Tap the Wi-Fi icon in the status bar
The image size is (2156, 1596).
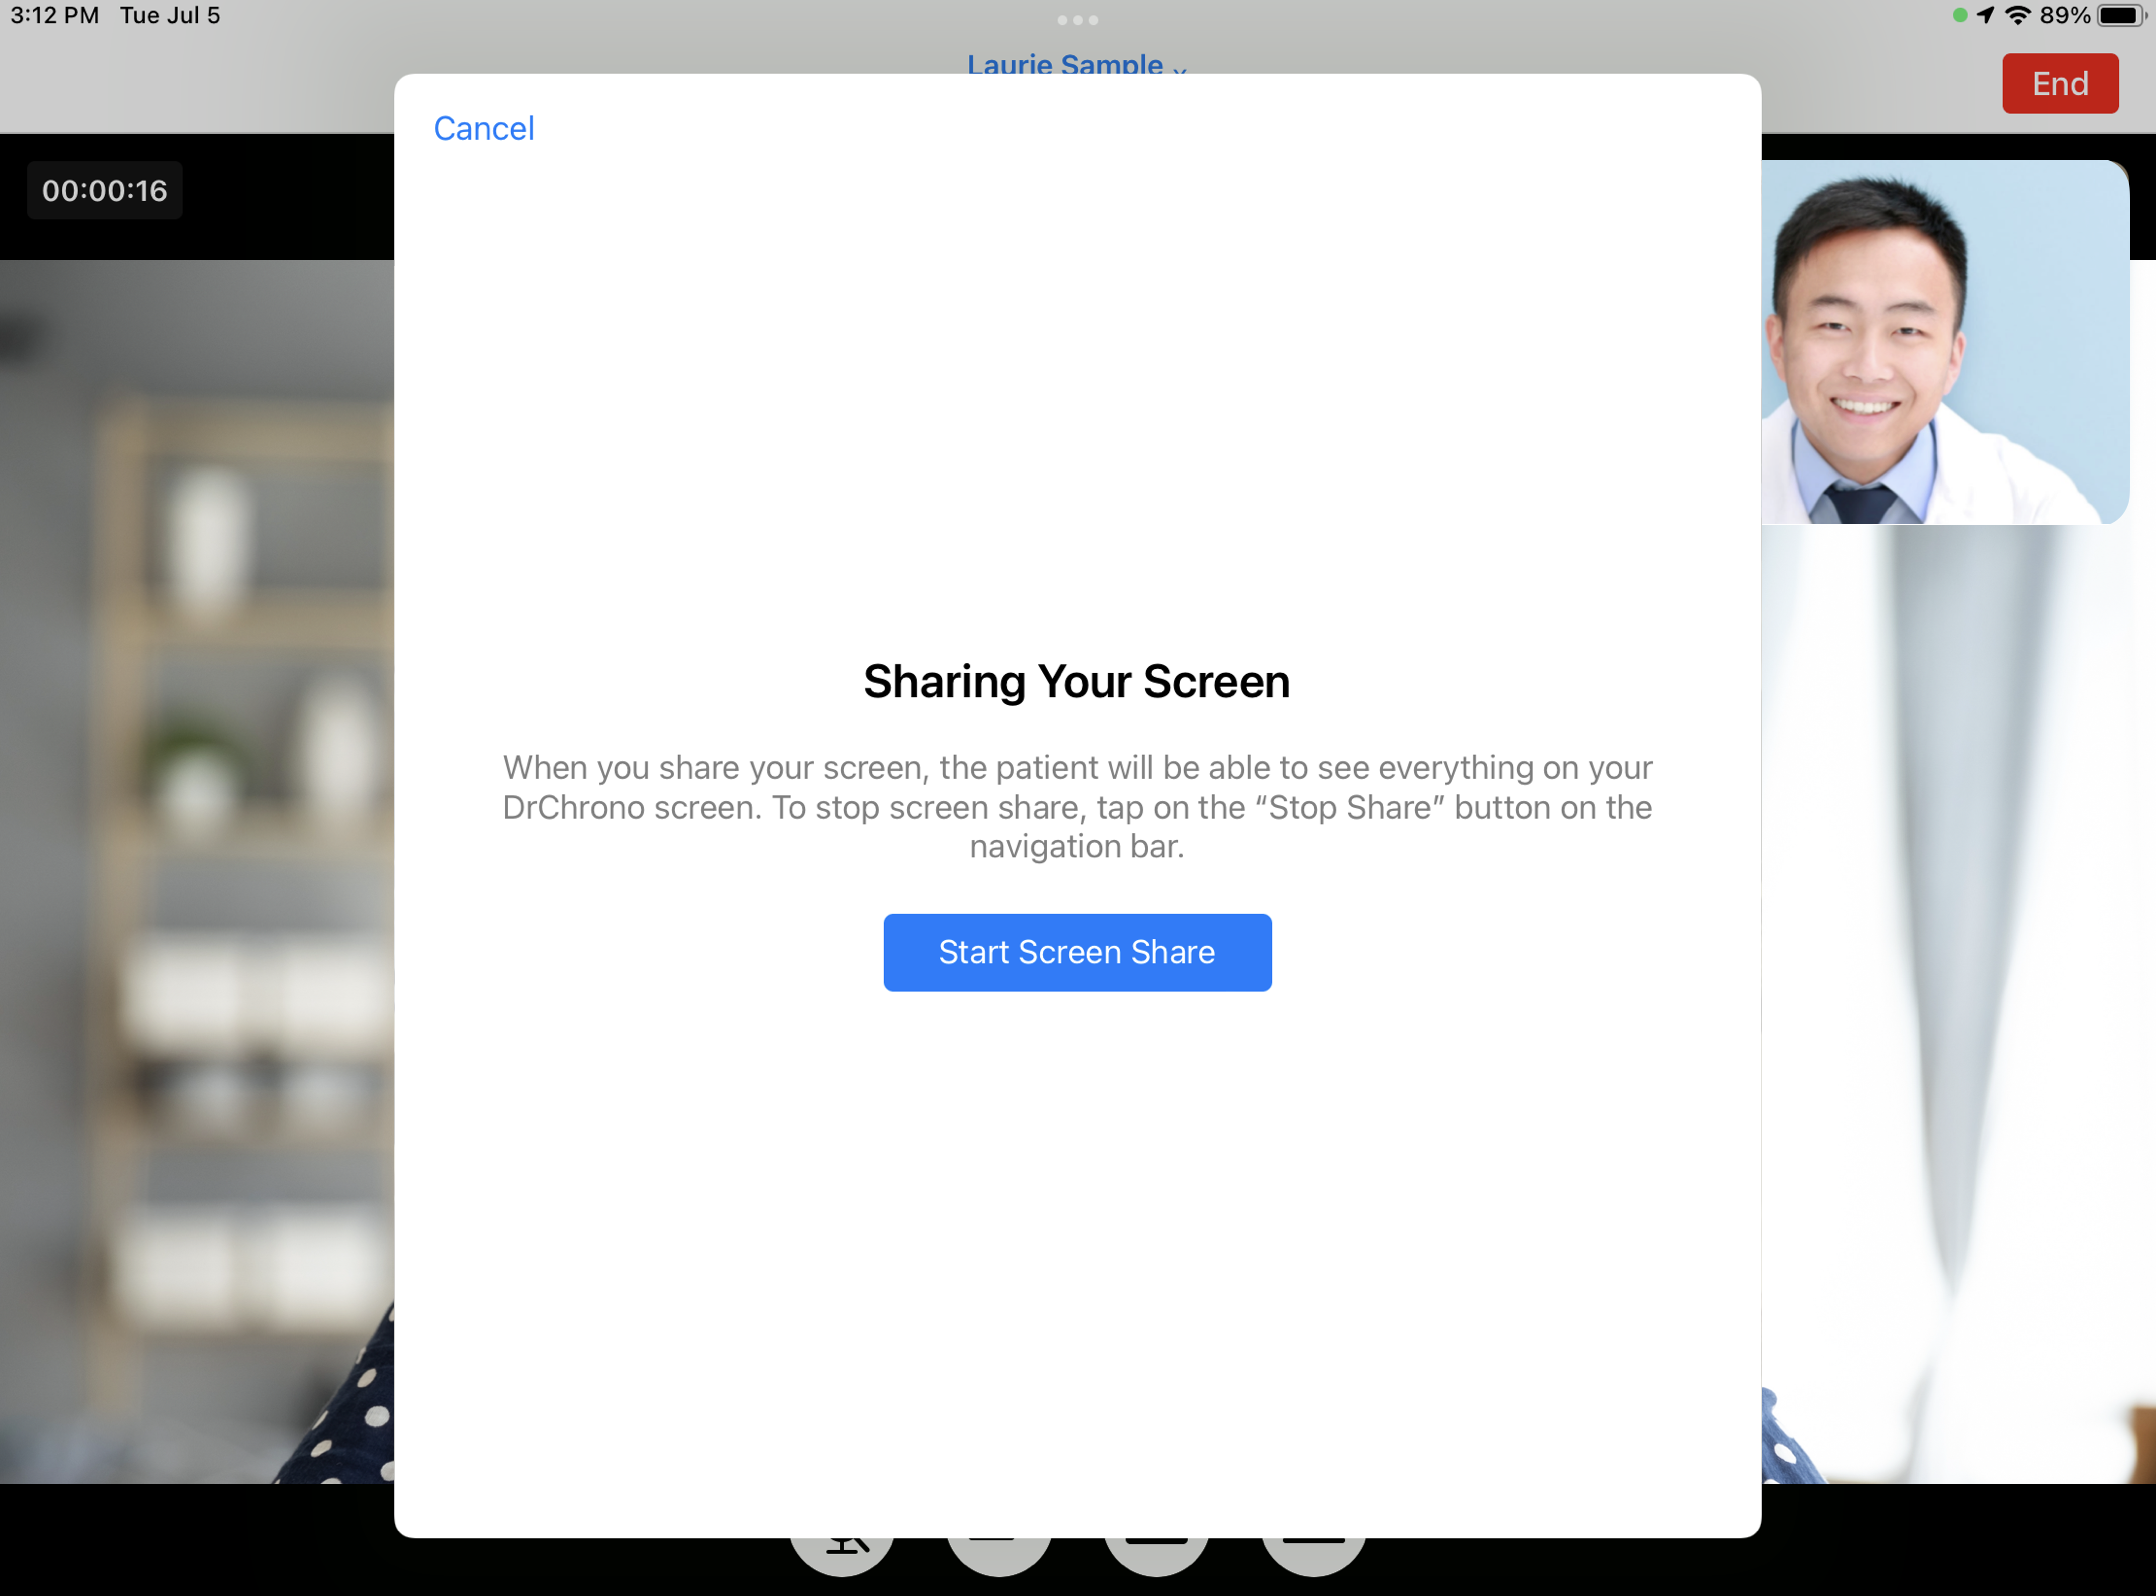(x=2019, y=16)
